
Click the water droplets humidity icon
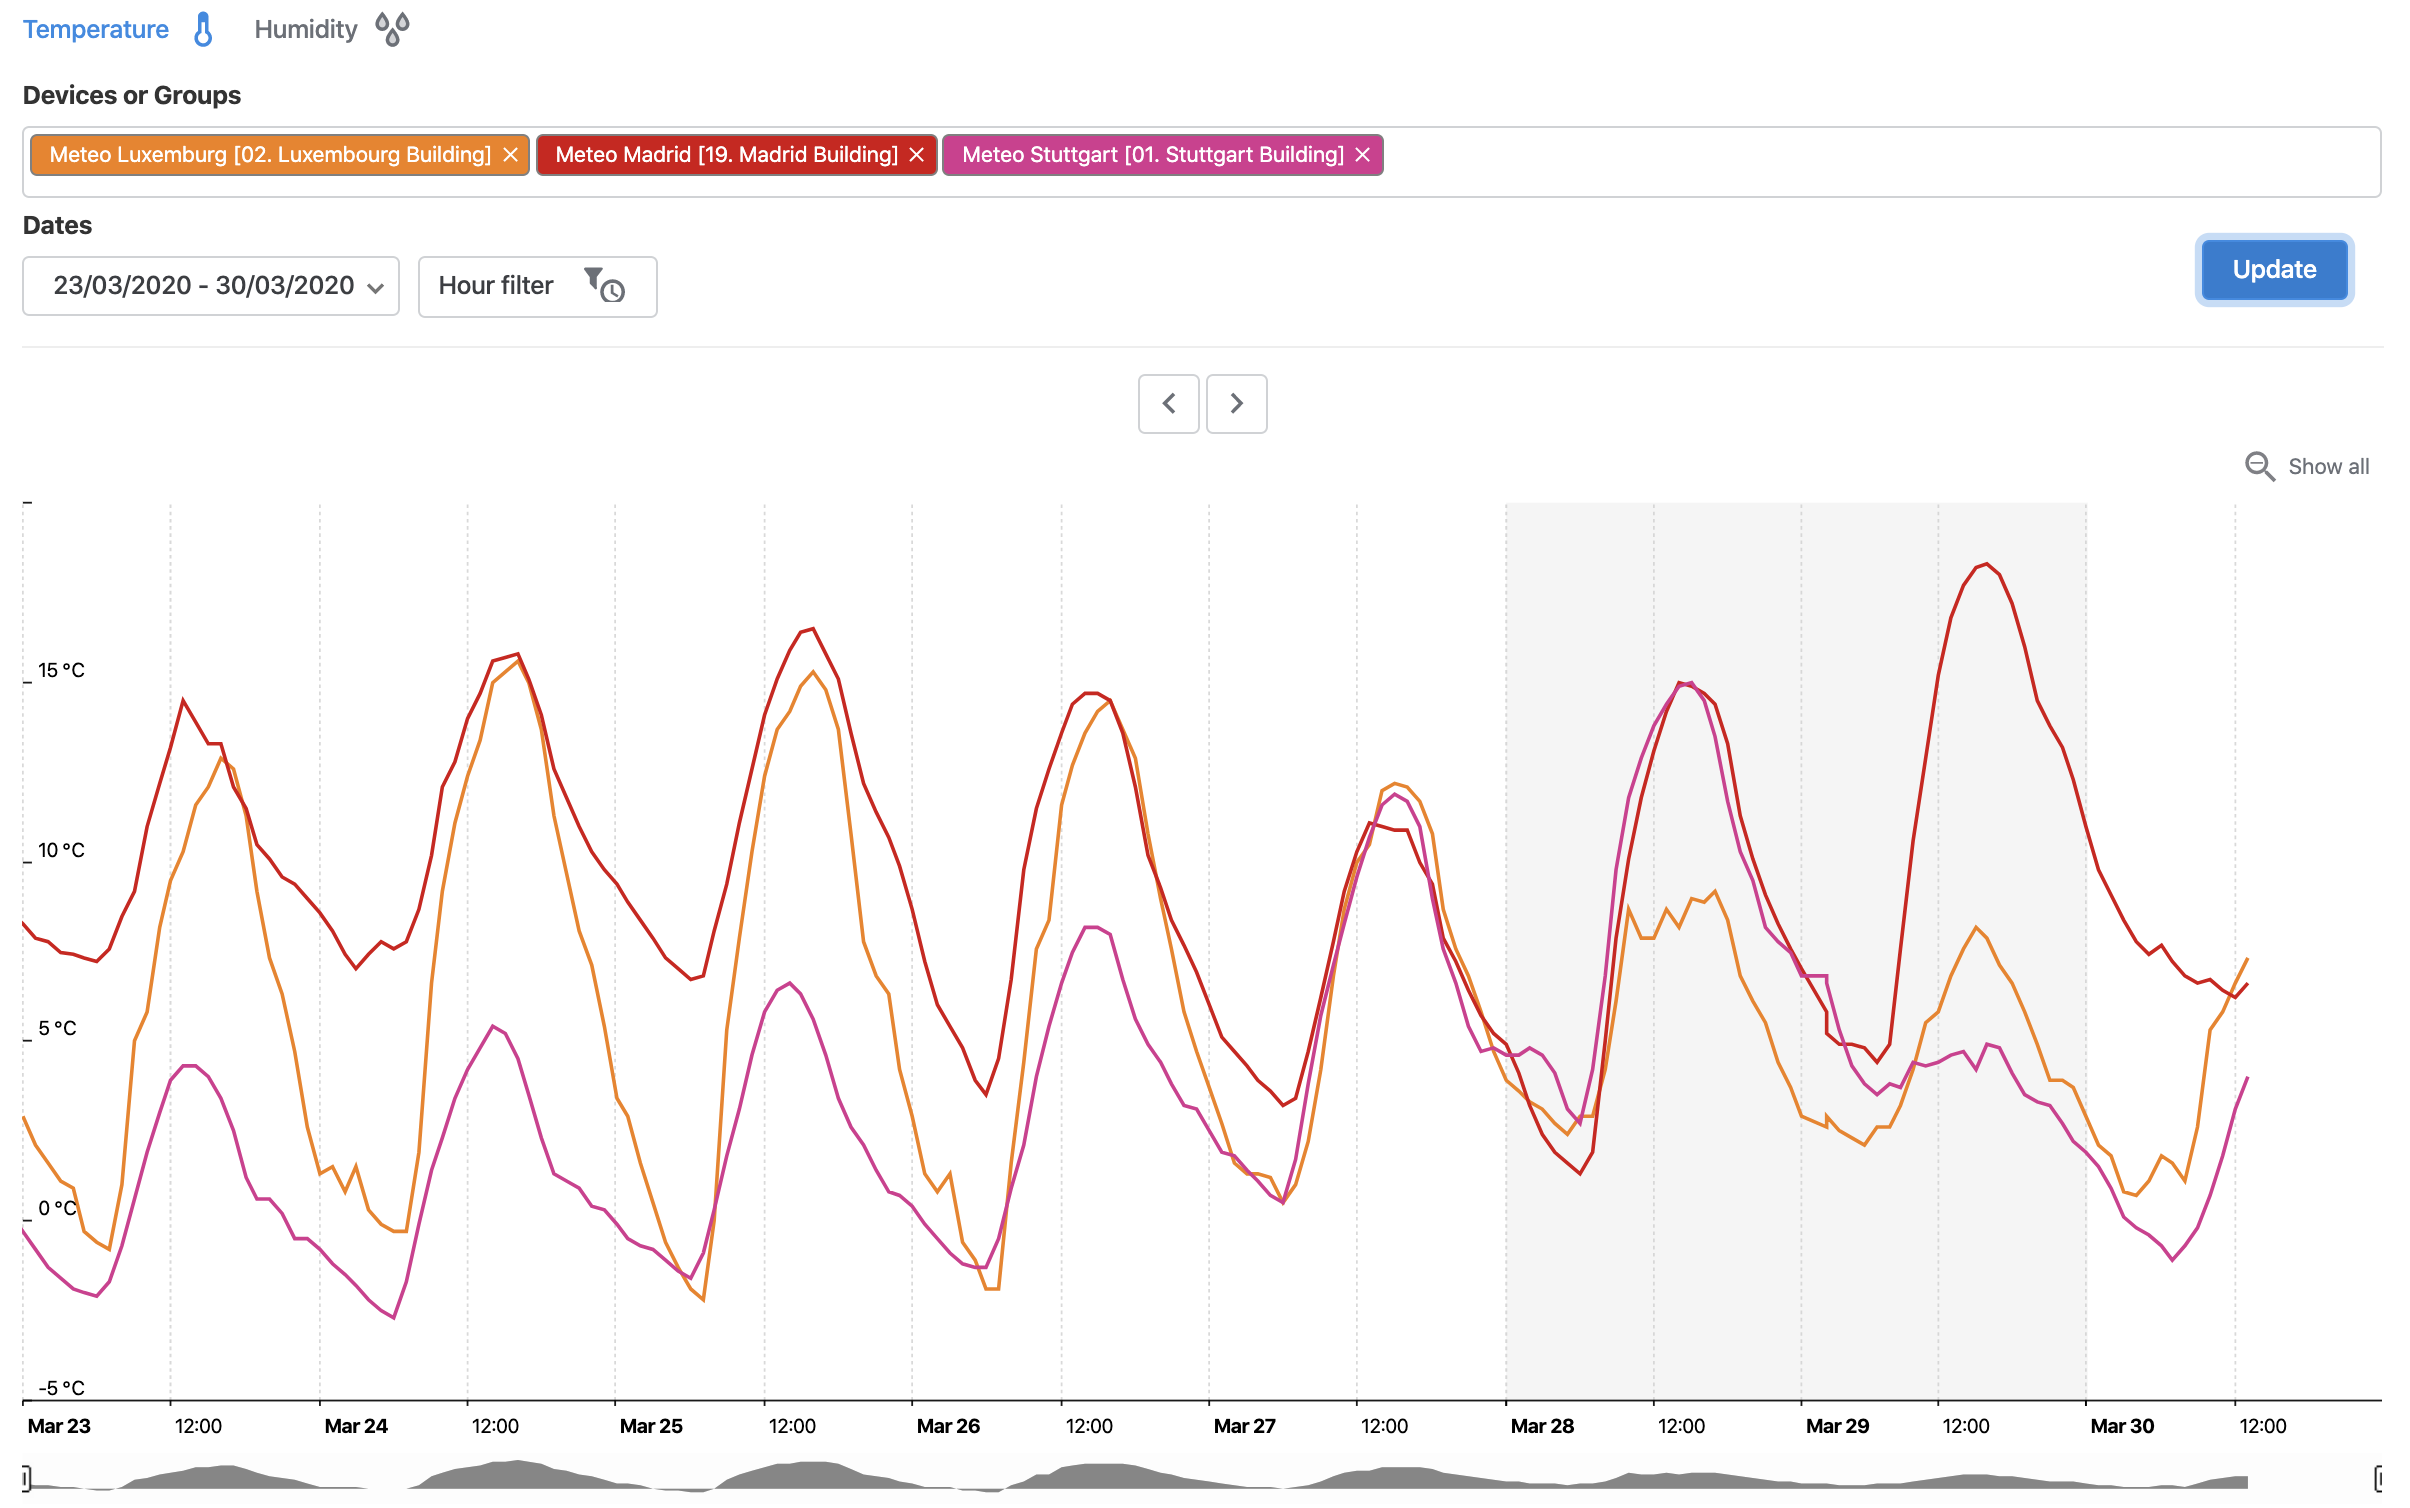(x=392, y=30)
